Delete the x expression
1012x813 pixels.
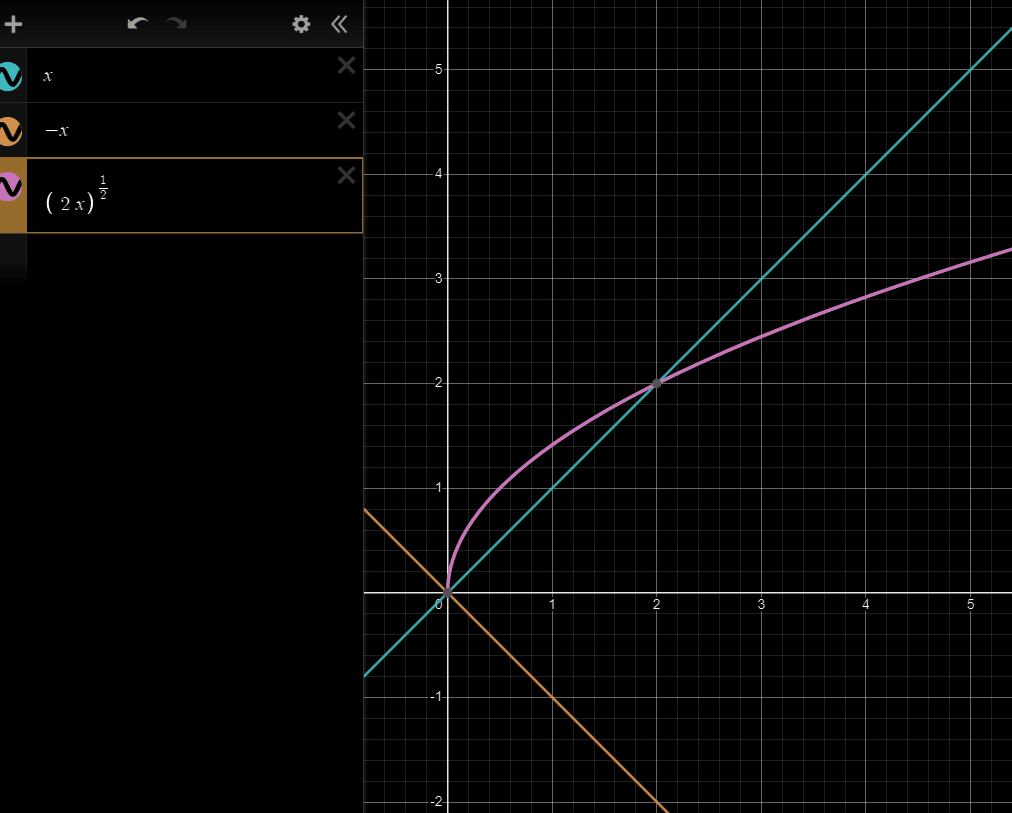click(x=347, y=65)
